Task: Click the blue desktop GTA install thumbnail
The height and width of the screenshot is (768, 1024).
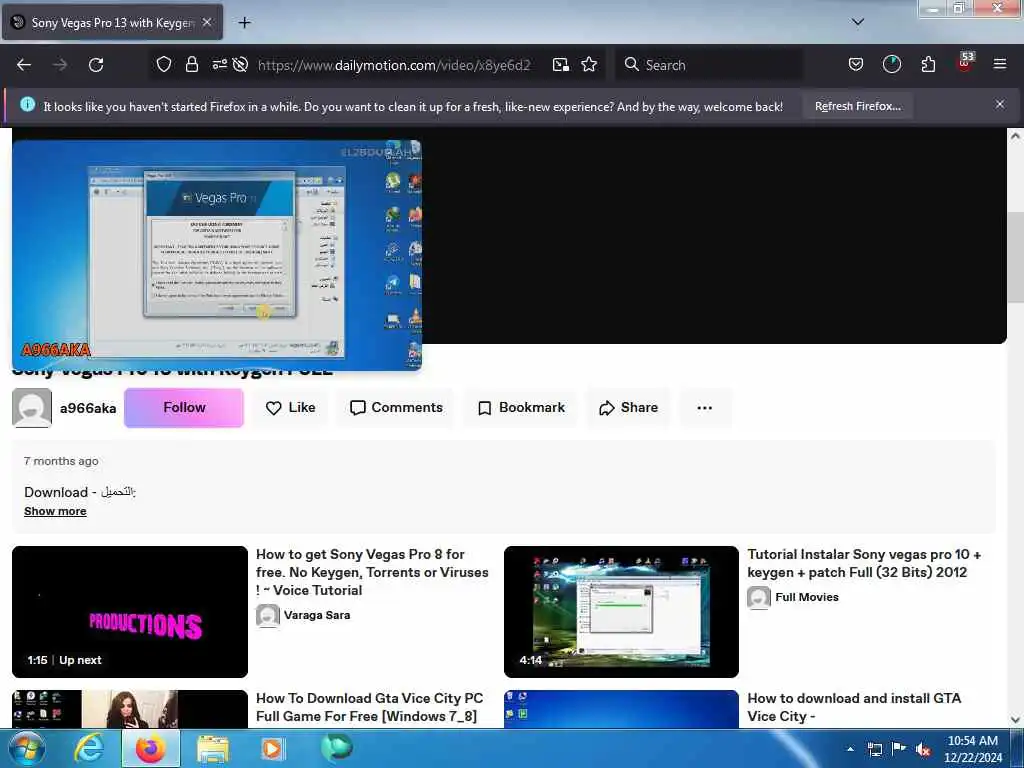Action: point(621,709)
